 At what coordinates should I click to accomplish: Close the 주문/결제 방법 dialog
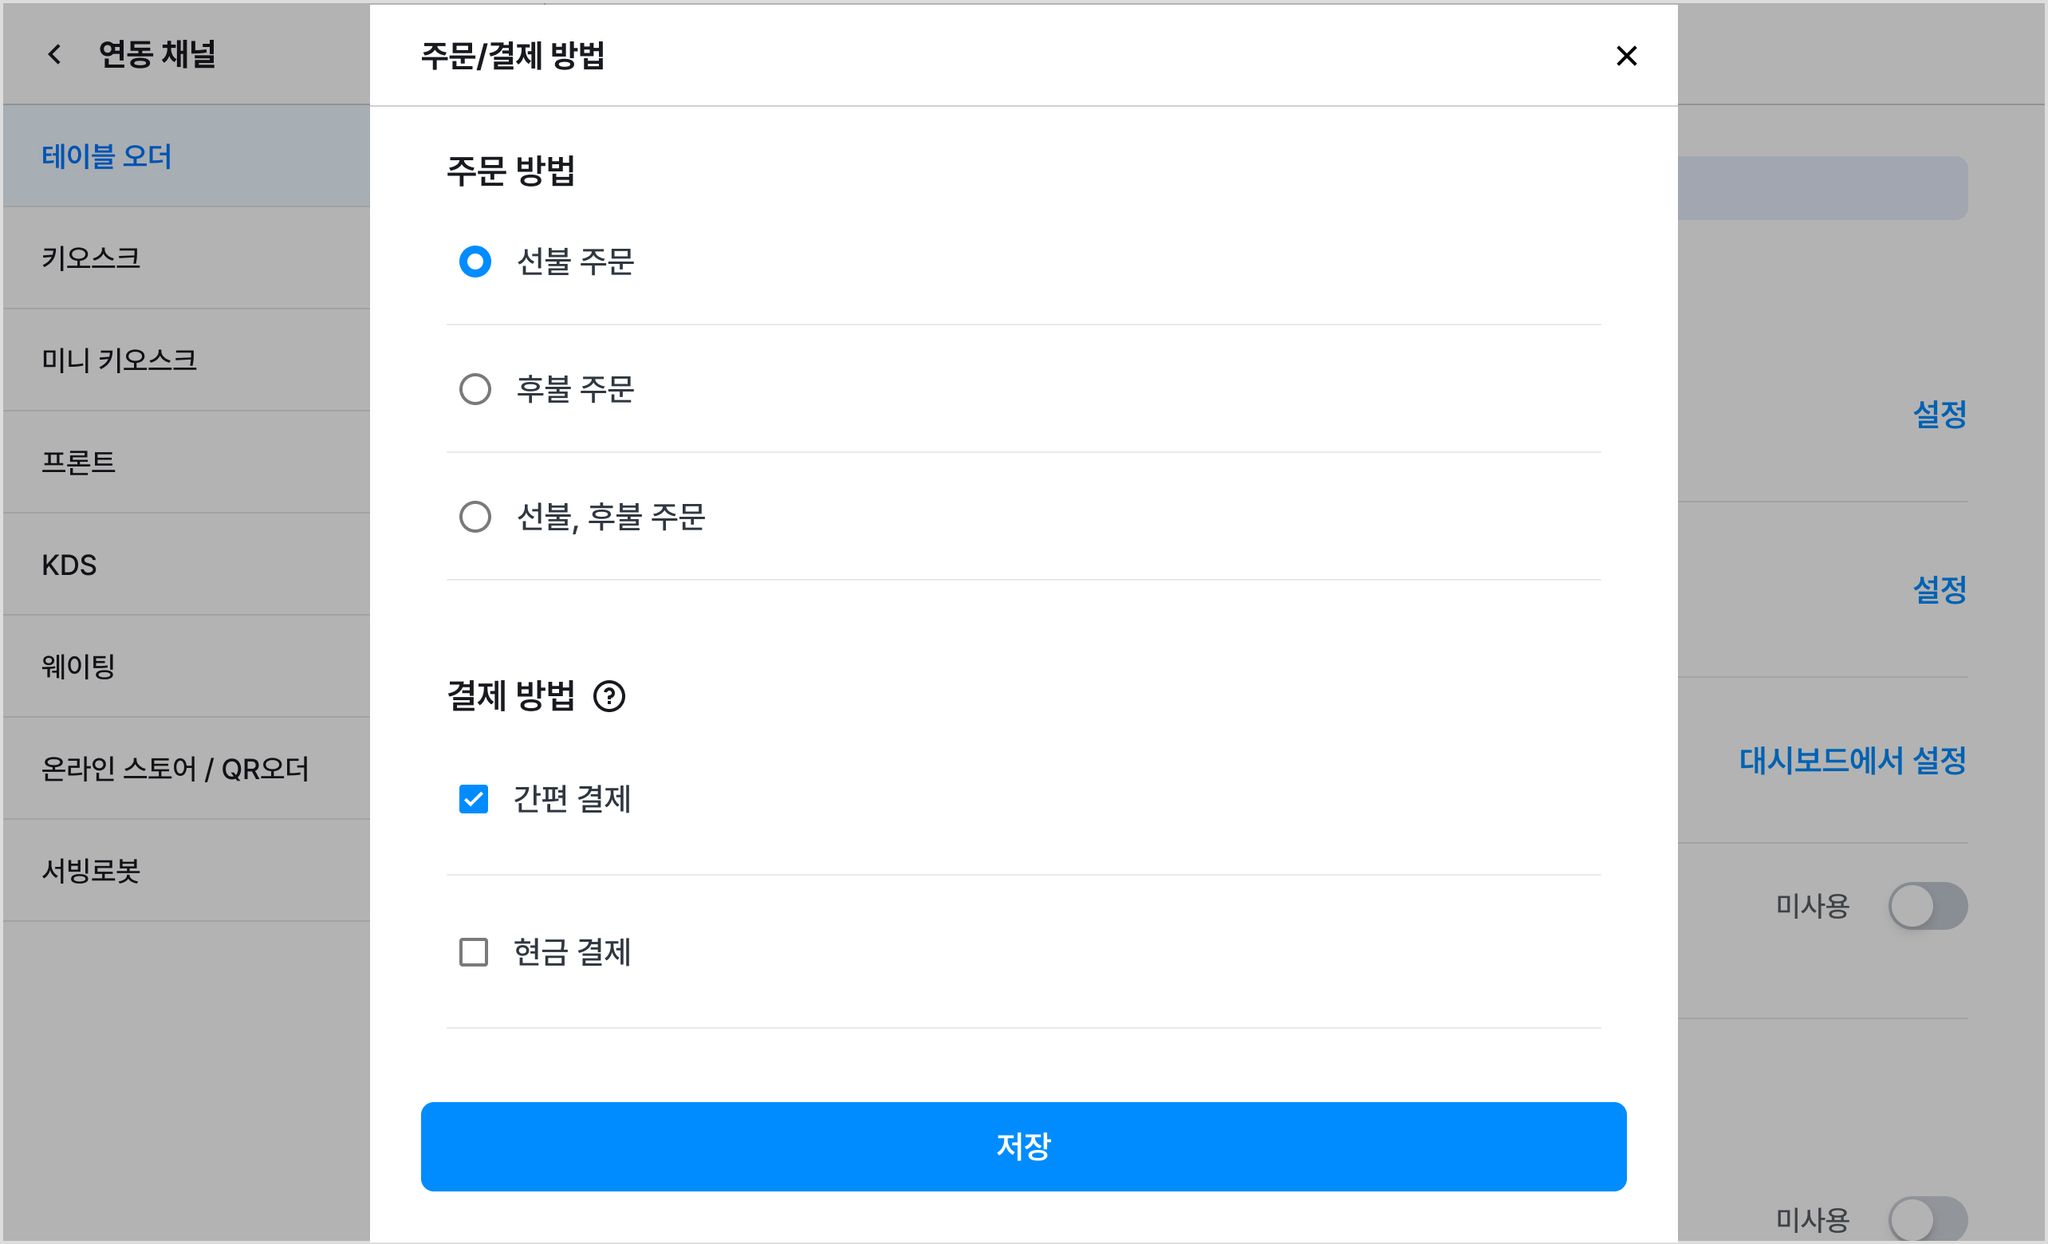(x=1626, y=56)
